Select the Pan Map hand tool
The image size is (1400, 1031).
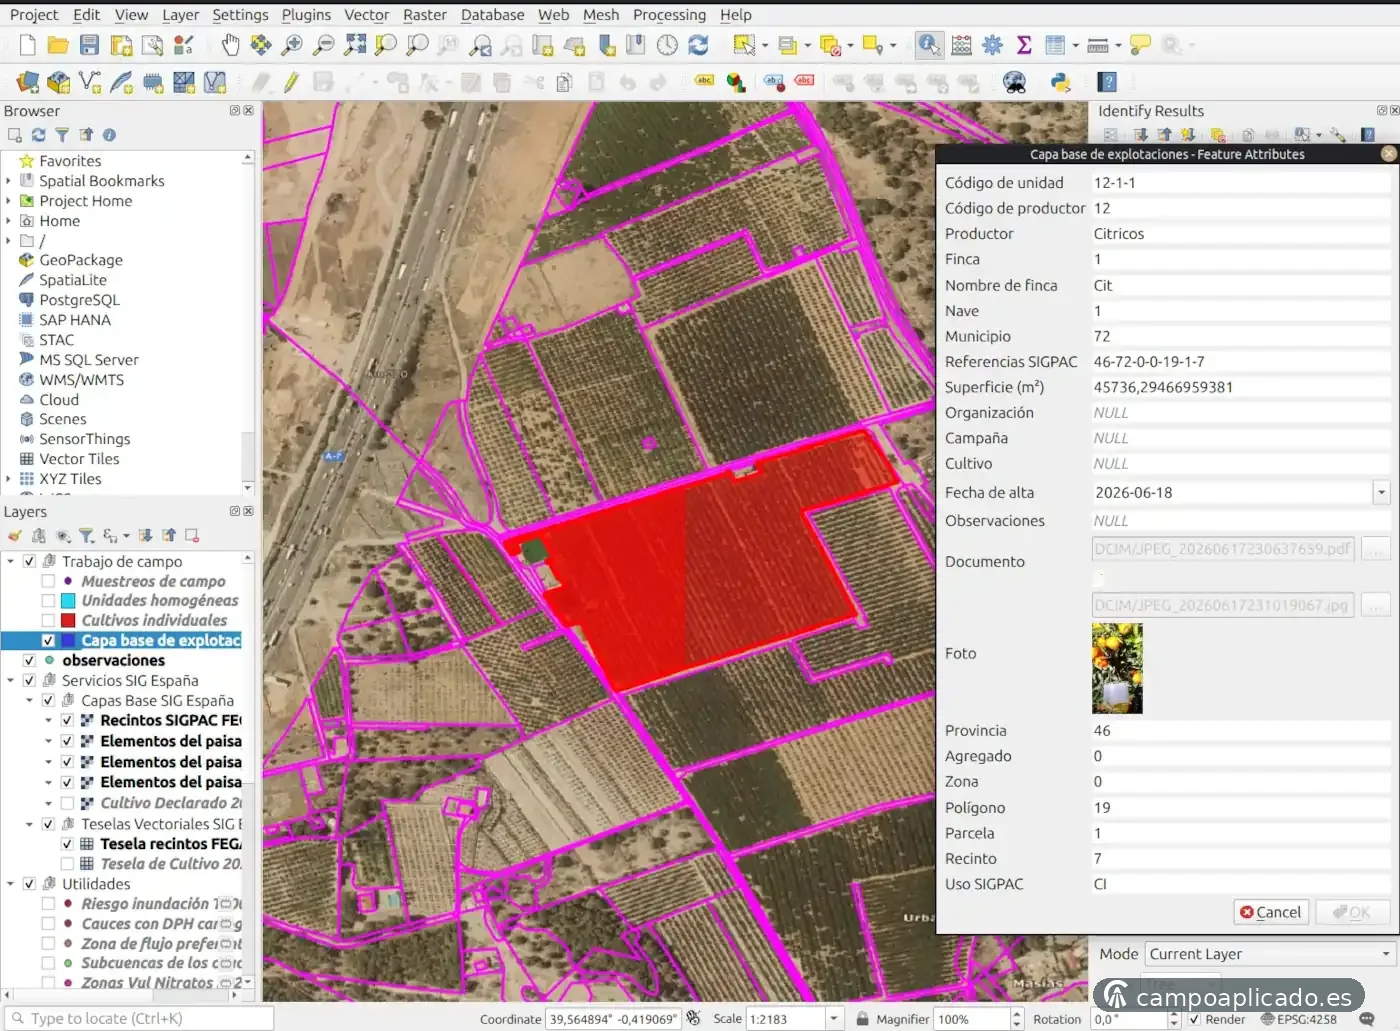[230, 45]
